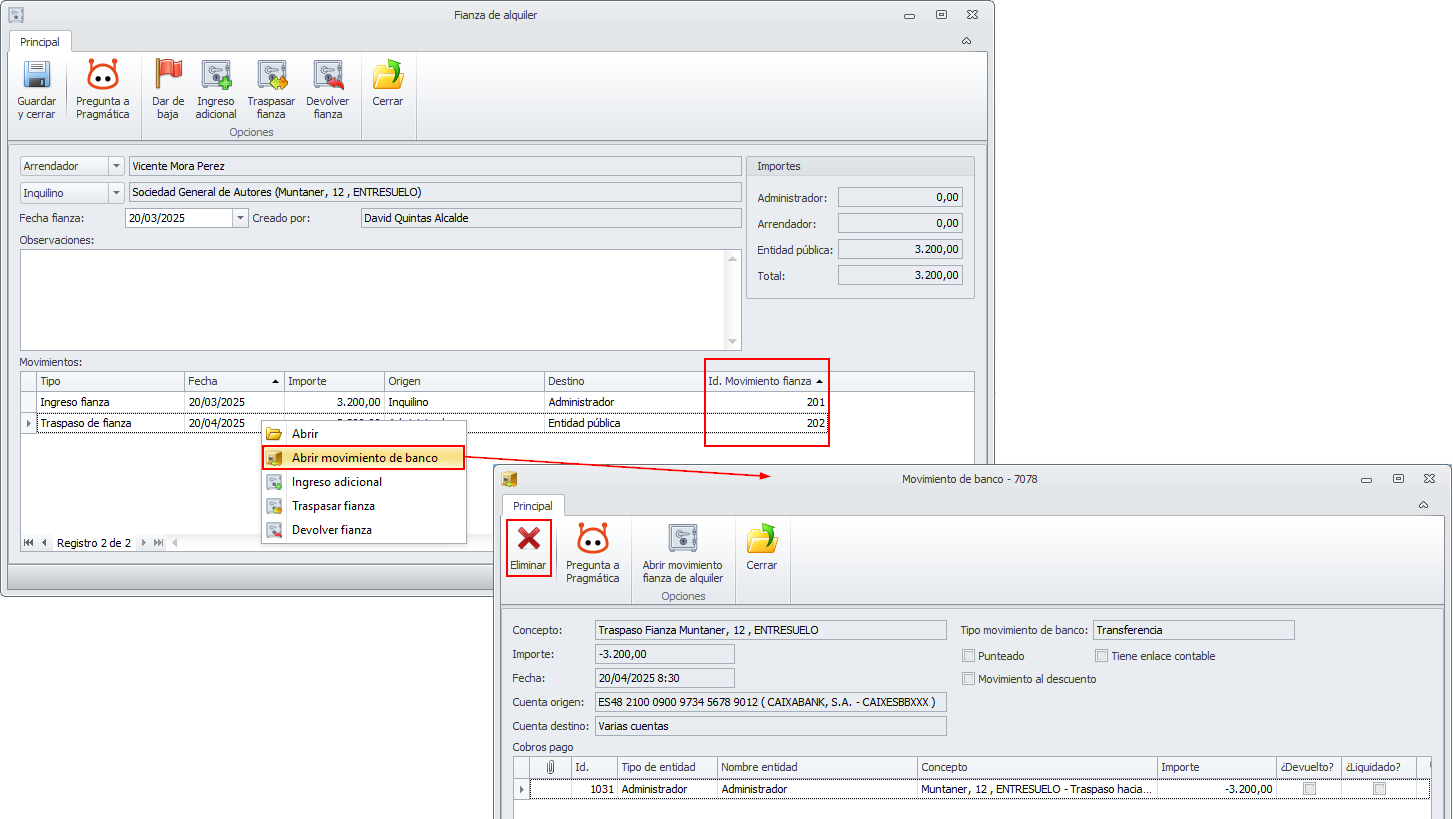The height and width of the screenshot is (819, 1453).
Task: Open the Arrendador type dropdown
Action: point(117,166)
